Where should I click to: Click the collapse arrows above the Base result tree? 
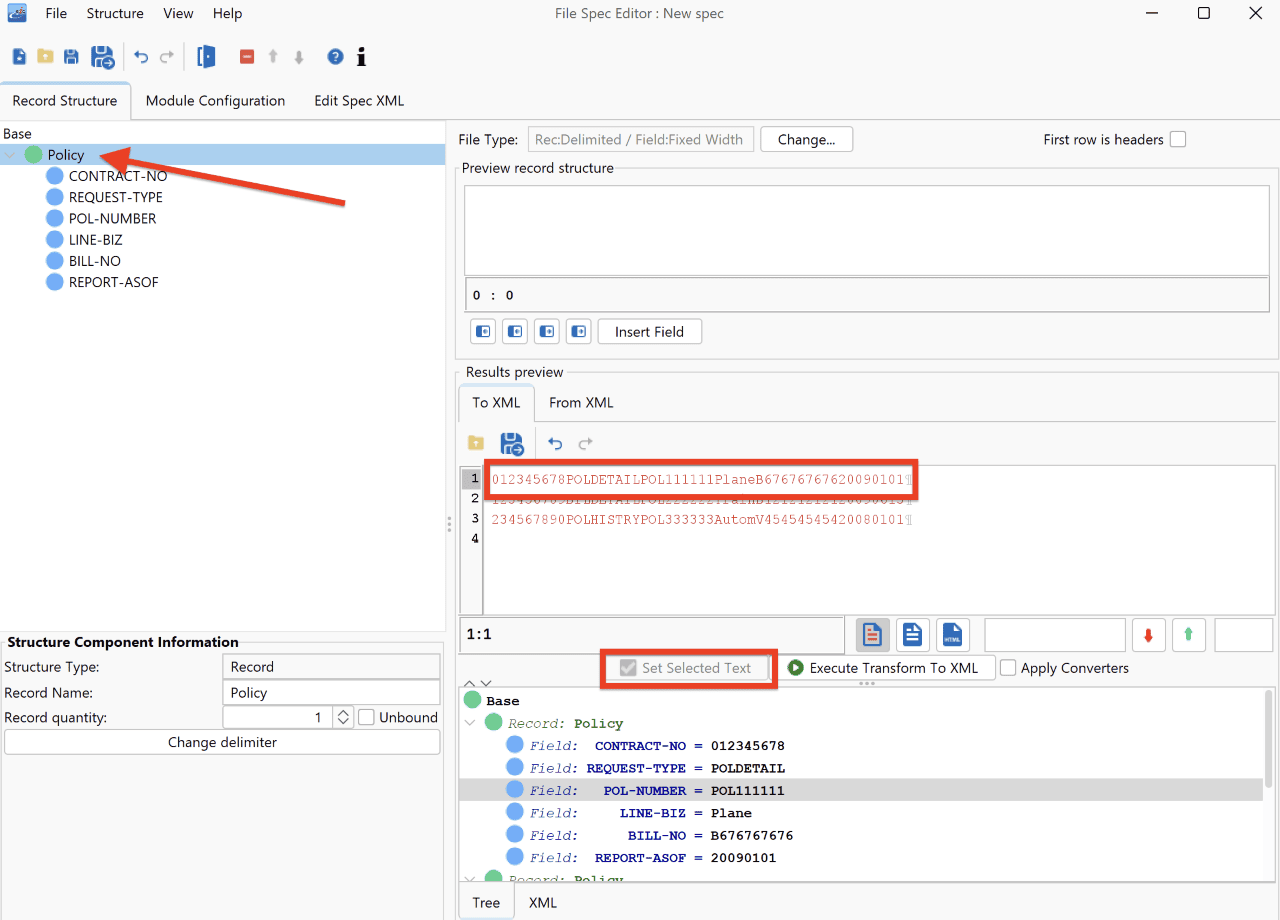[478, 684]
